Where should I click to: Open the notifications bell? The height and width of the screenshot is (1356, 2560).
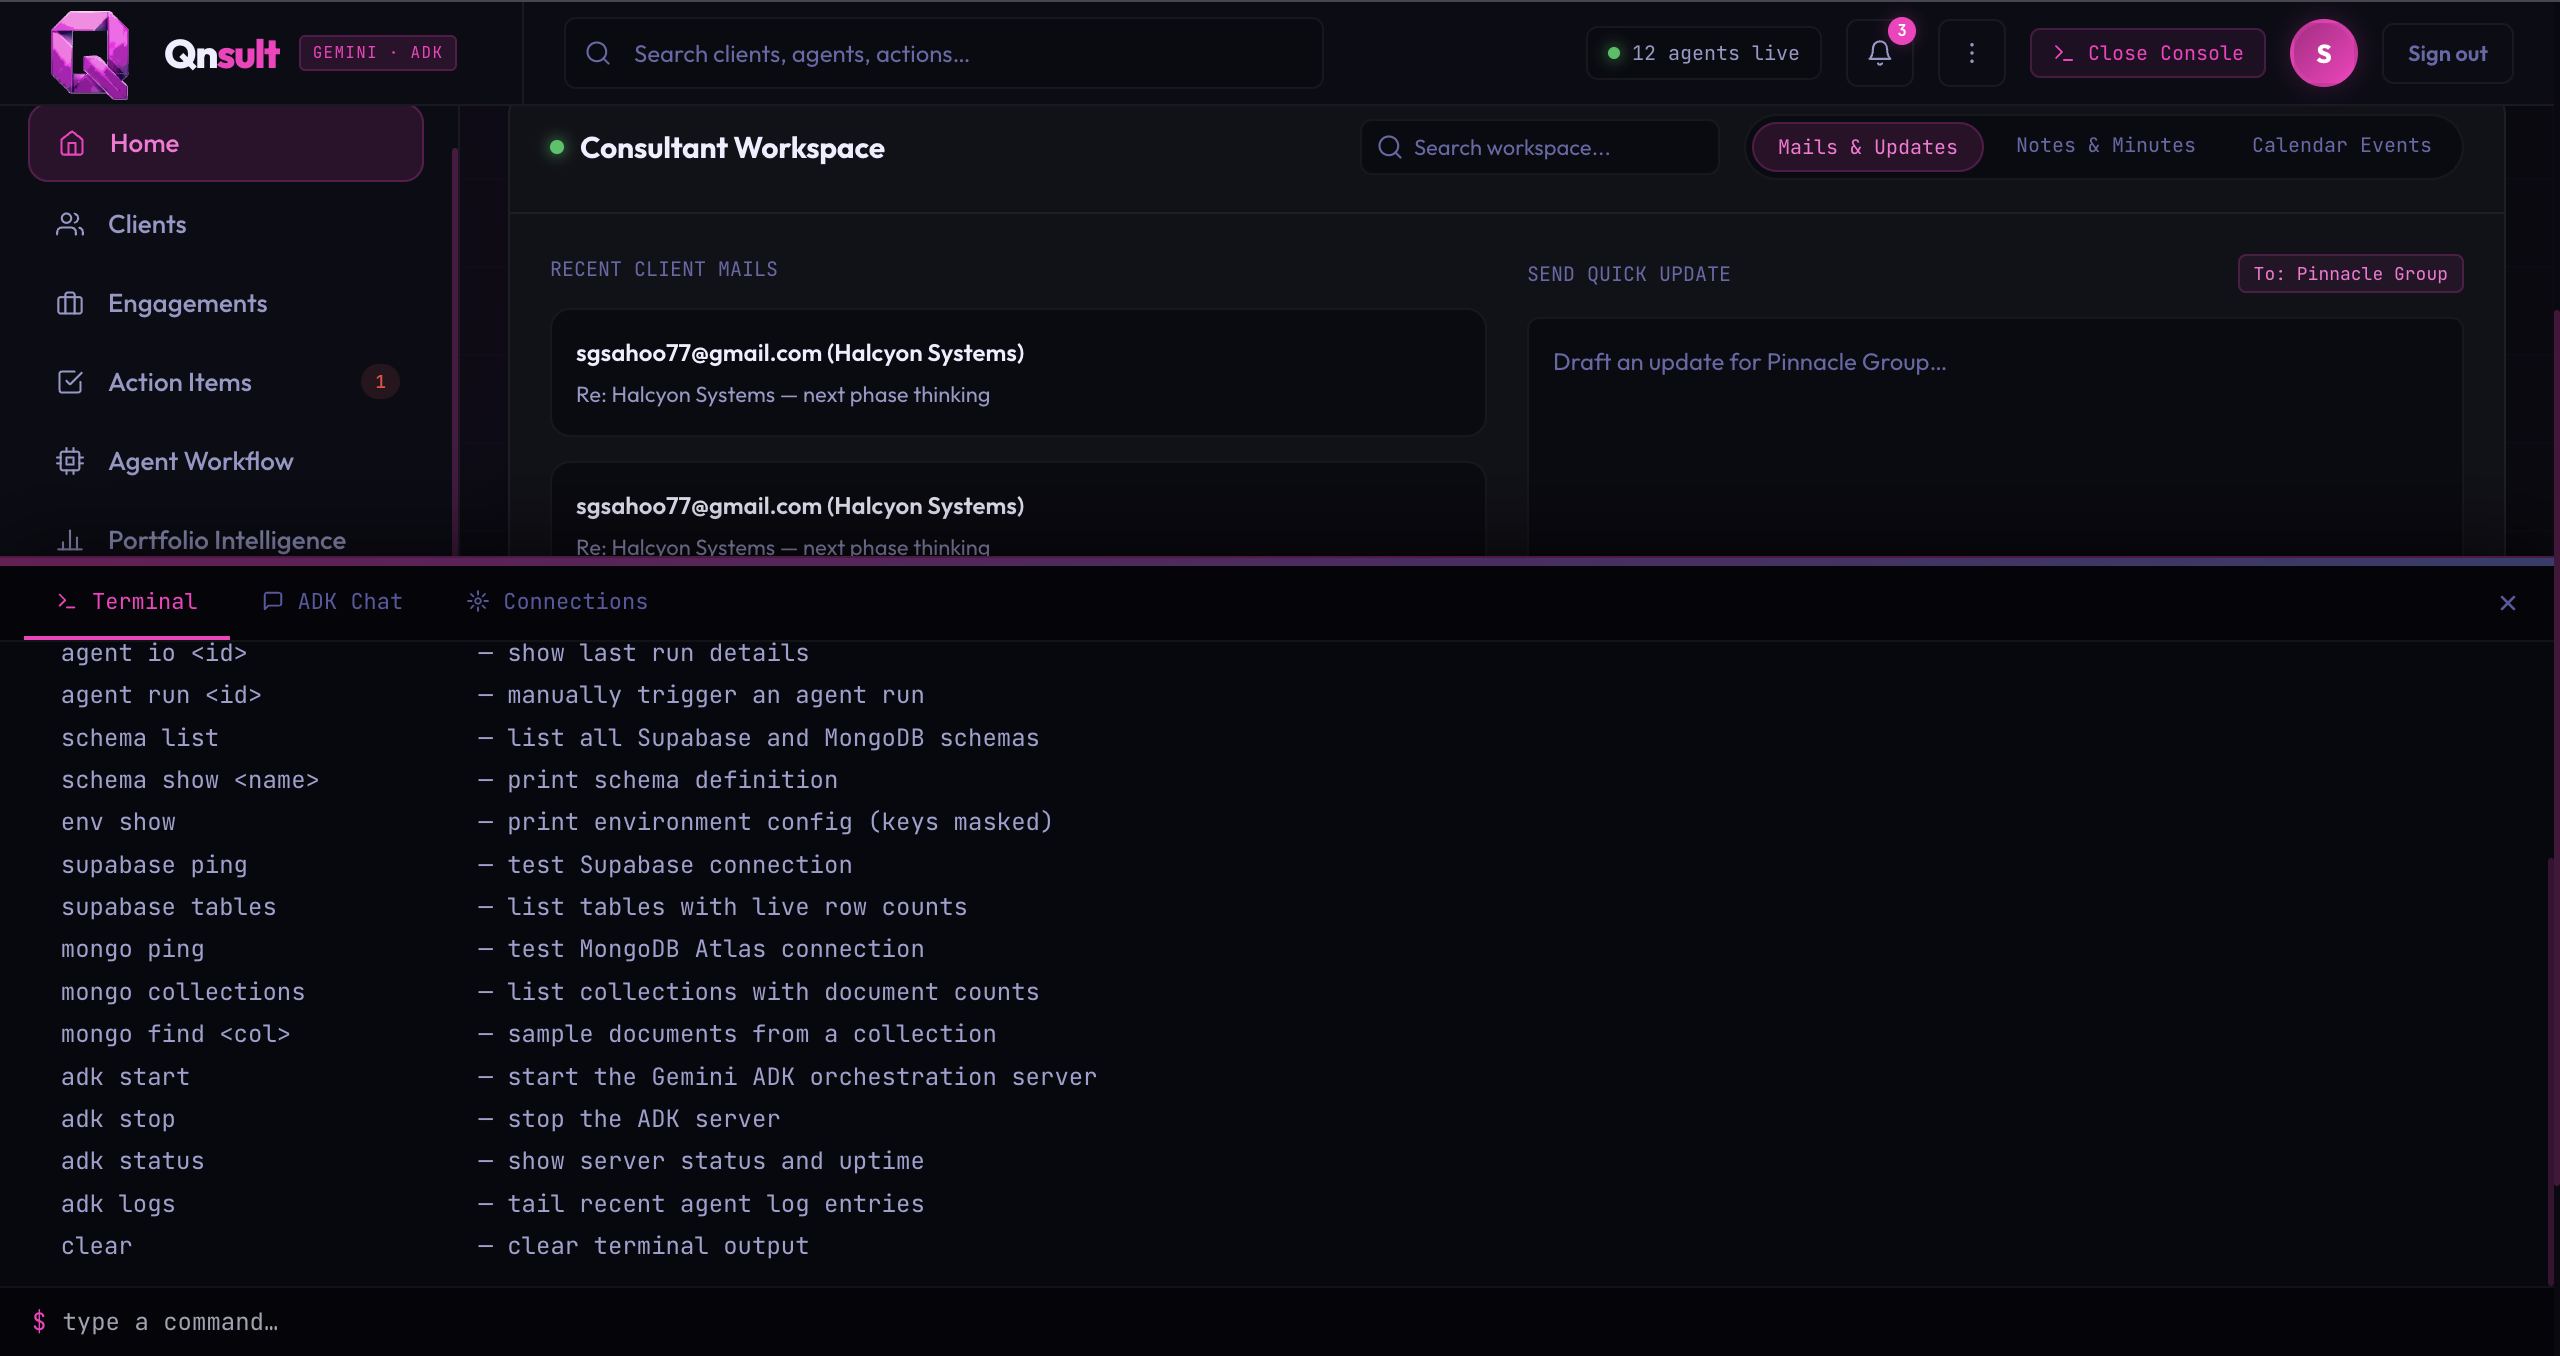coord(1880,53)
